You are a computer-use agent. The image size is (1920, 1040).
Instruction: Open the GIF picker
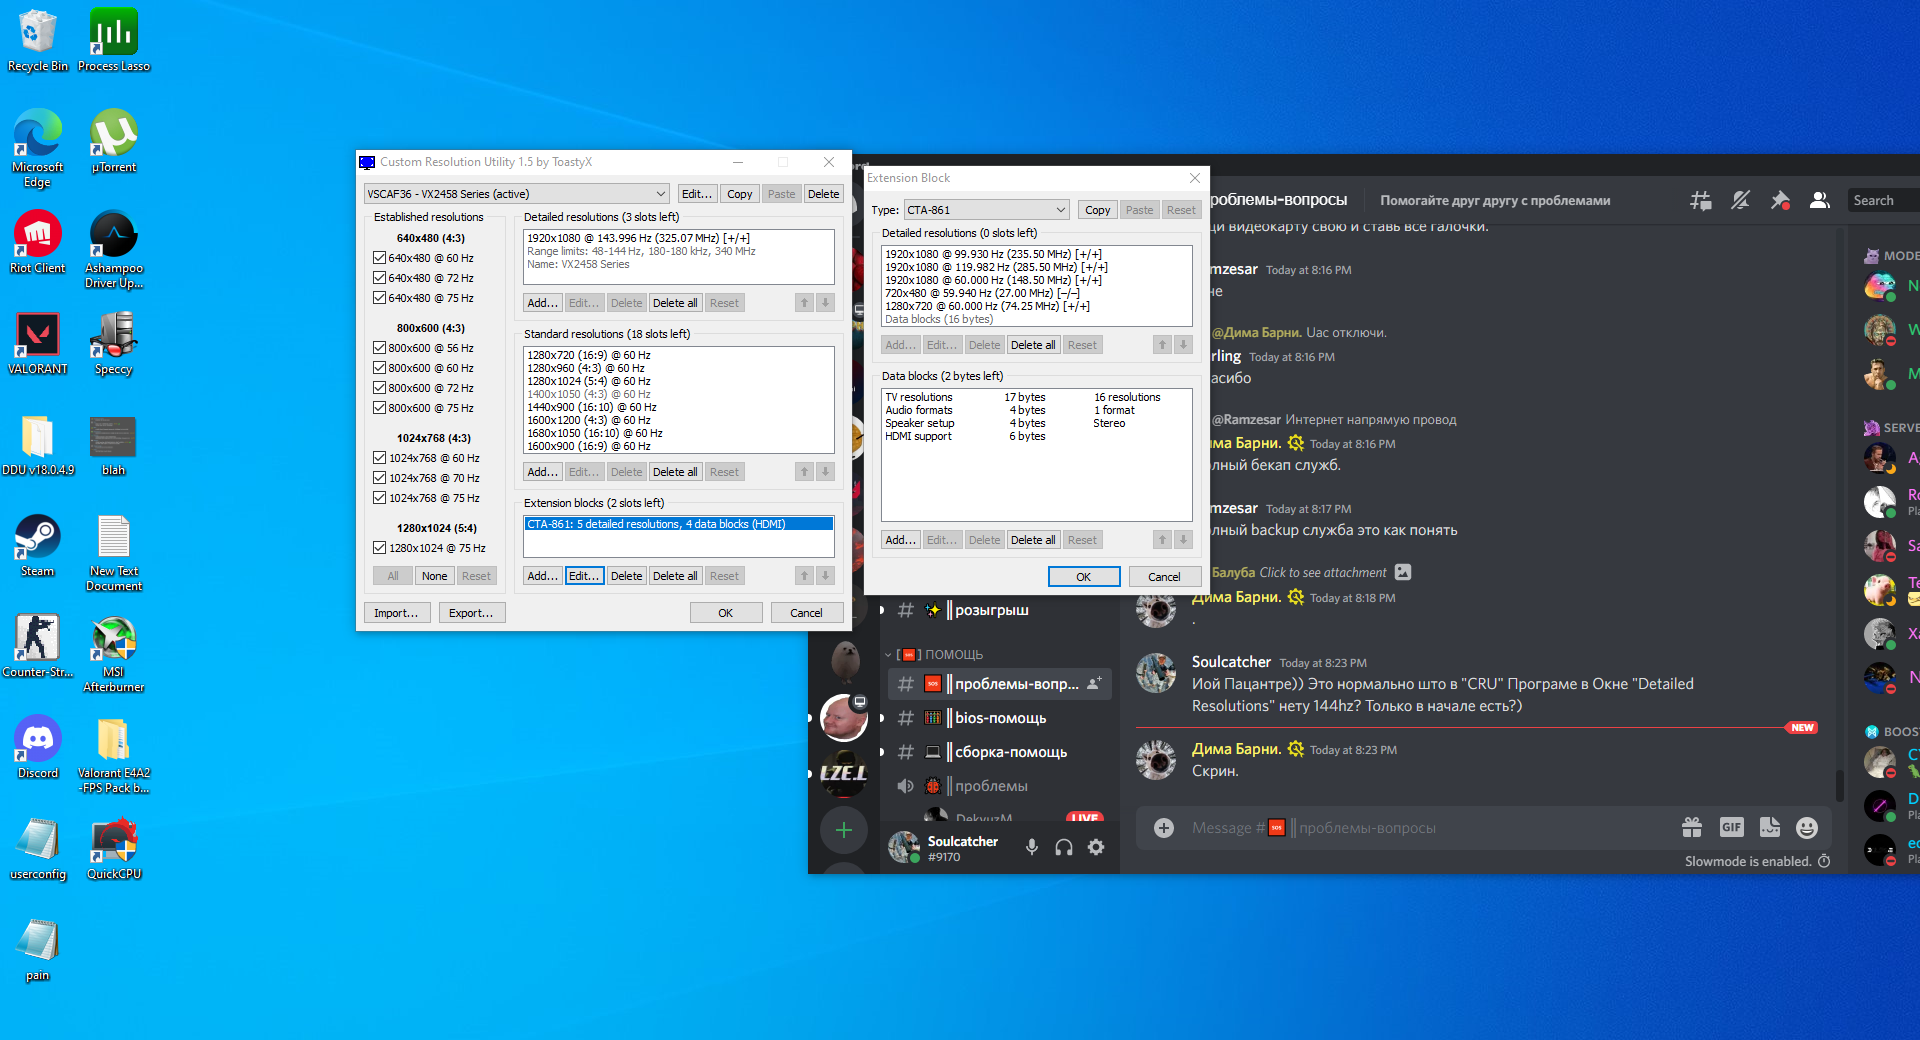coord(1731,827)
